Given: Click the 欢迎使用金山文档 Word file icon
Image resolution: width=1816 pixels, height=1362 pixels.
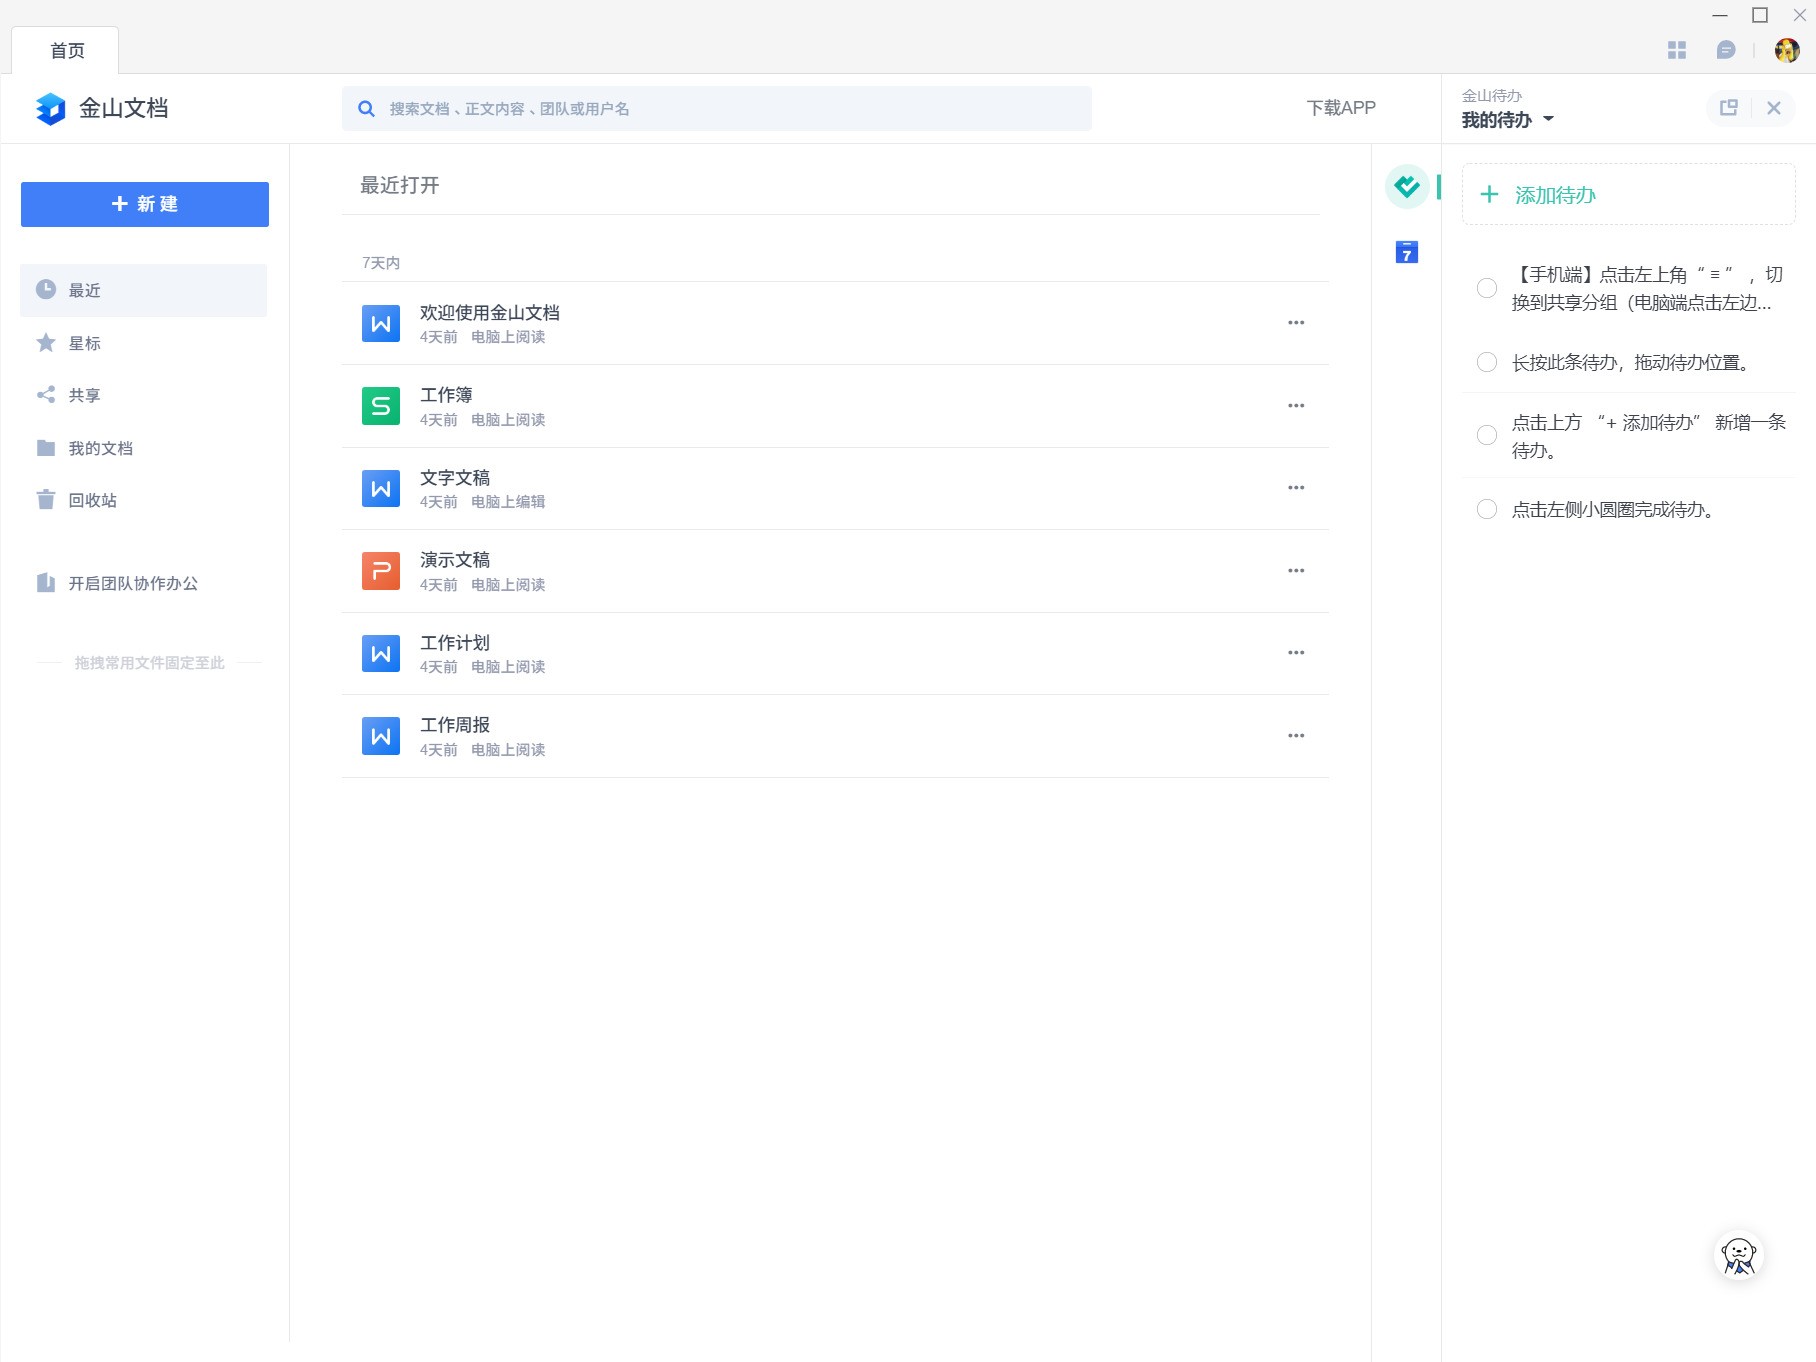Looking at the screenshot, I should coord(381,323).
